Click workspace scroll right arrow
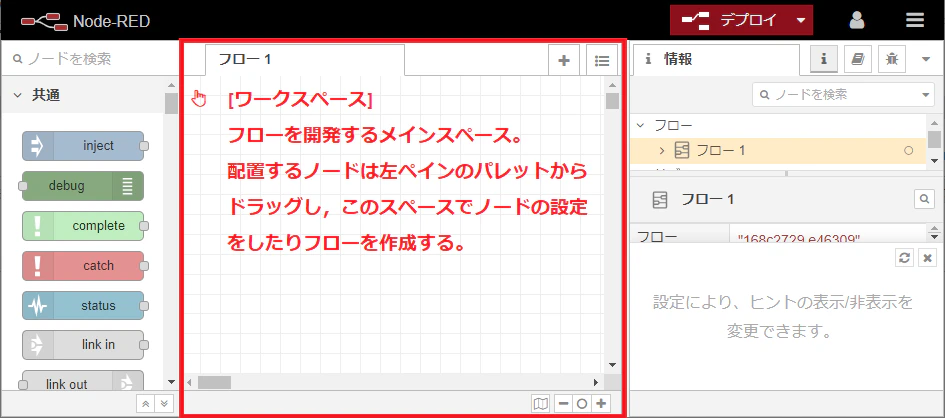Viewport: 945px width, 418px height. 596,382
